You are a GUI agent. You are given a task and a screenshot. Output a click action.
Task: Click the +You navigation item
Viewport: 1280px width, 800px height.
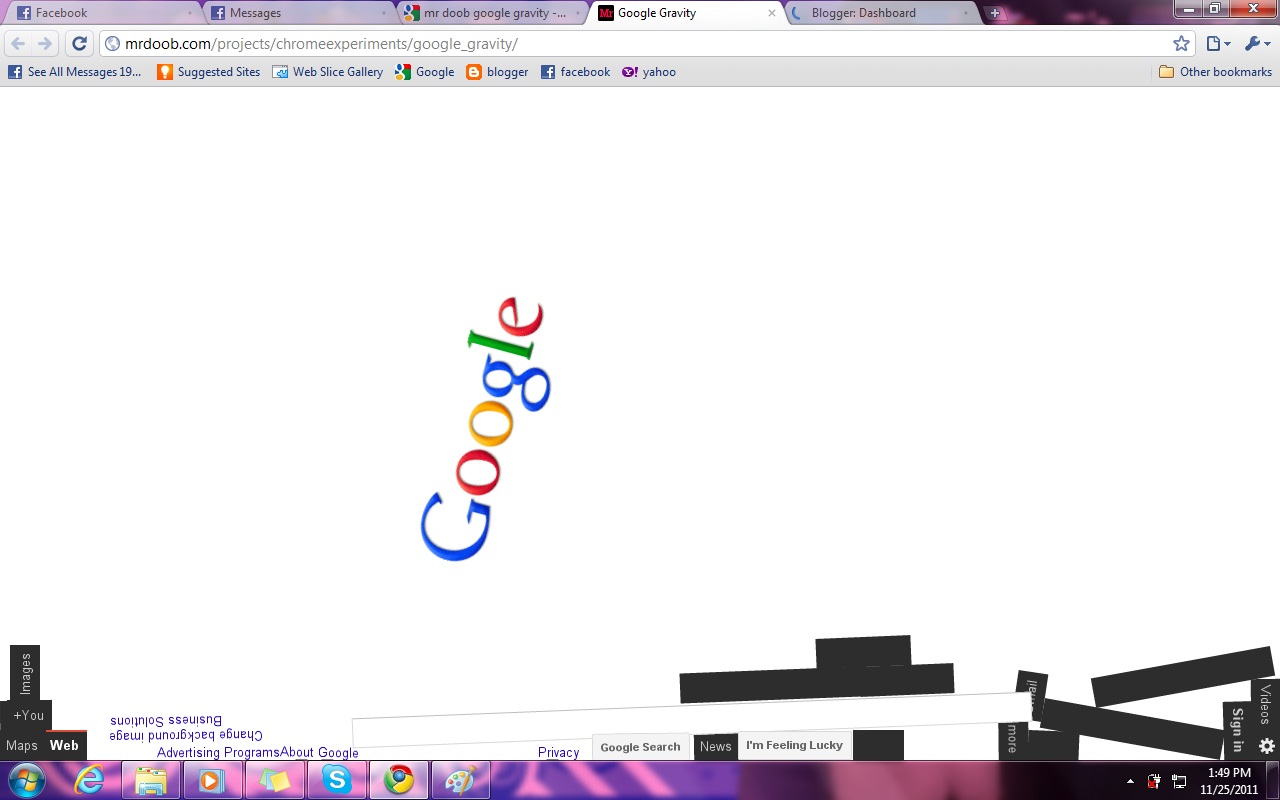click(x=28, y=715)
